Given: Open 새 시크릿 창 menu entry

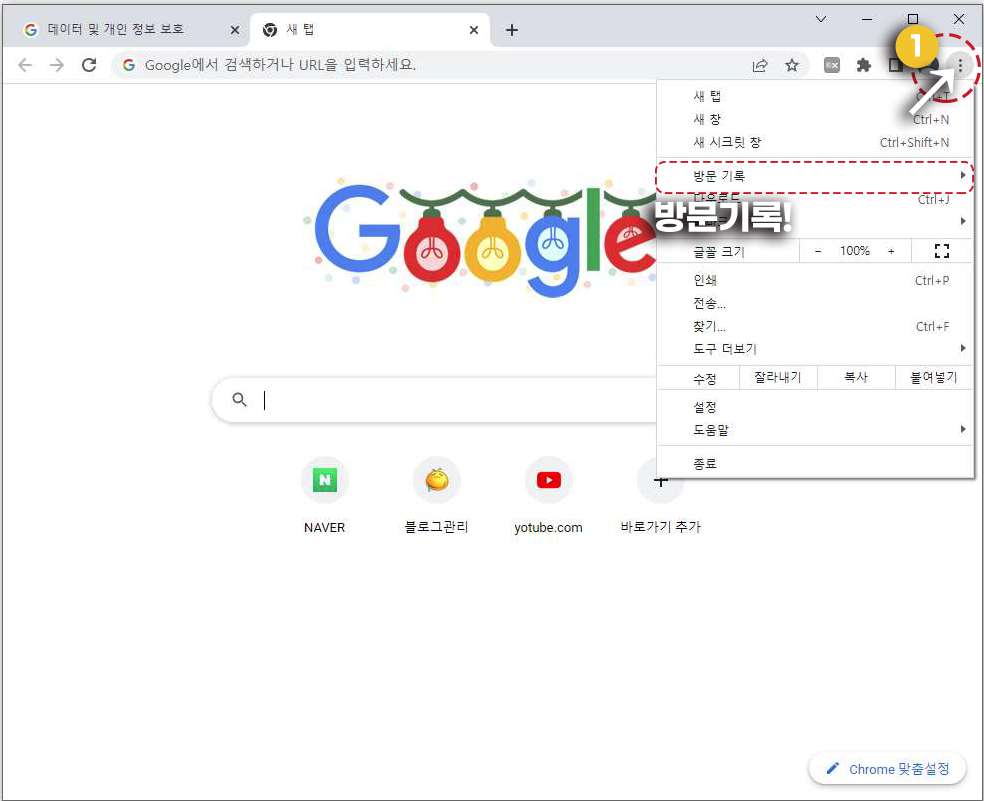Looking at the screenshot, I should [815, 142].
